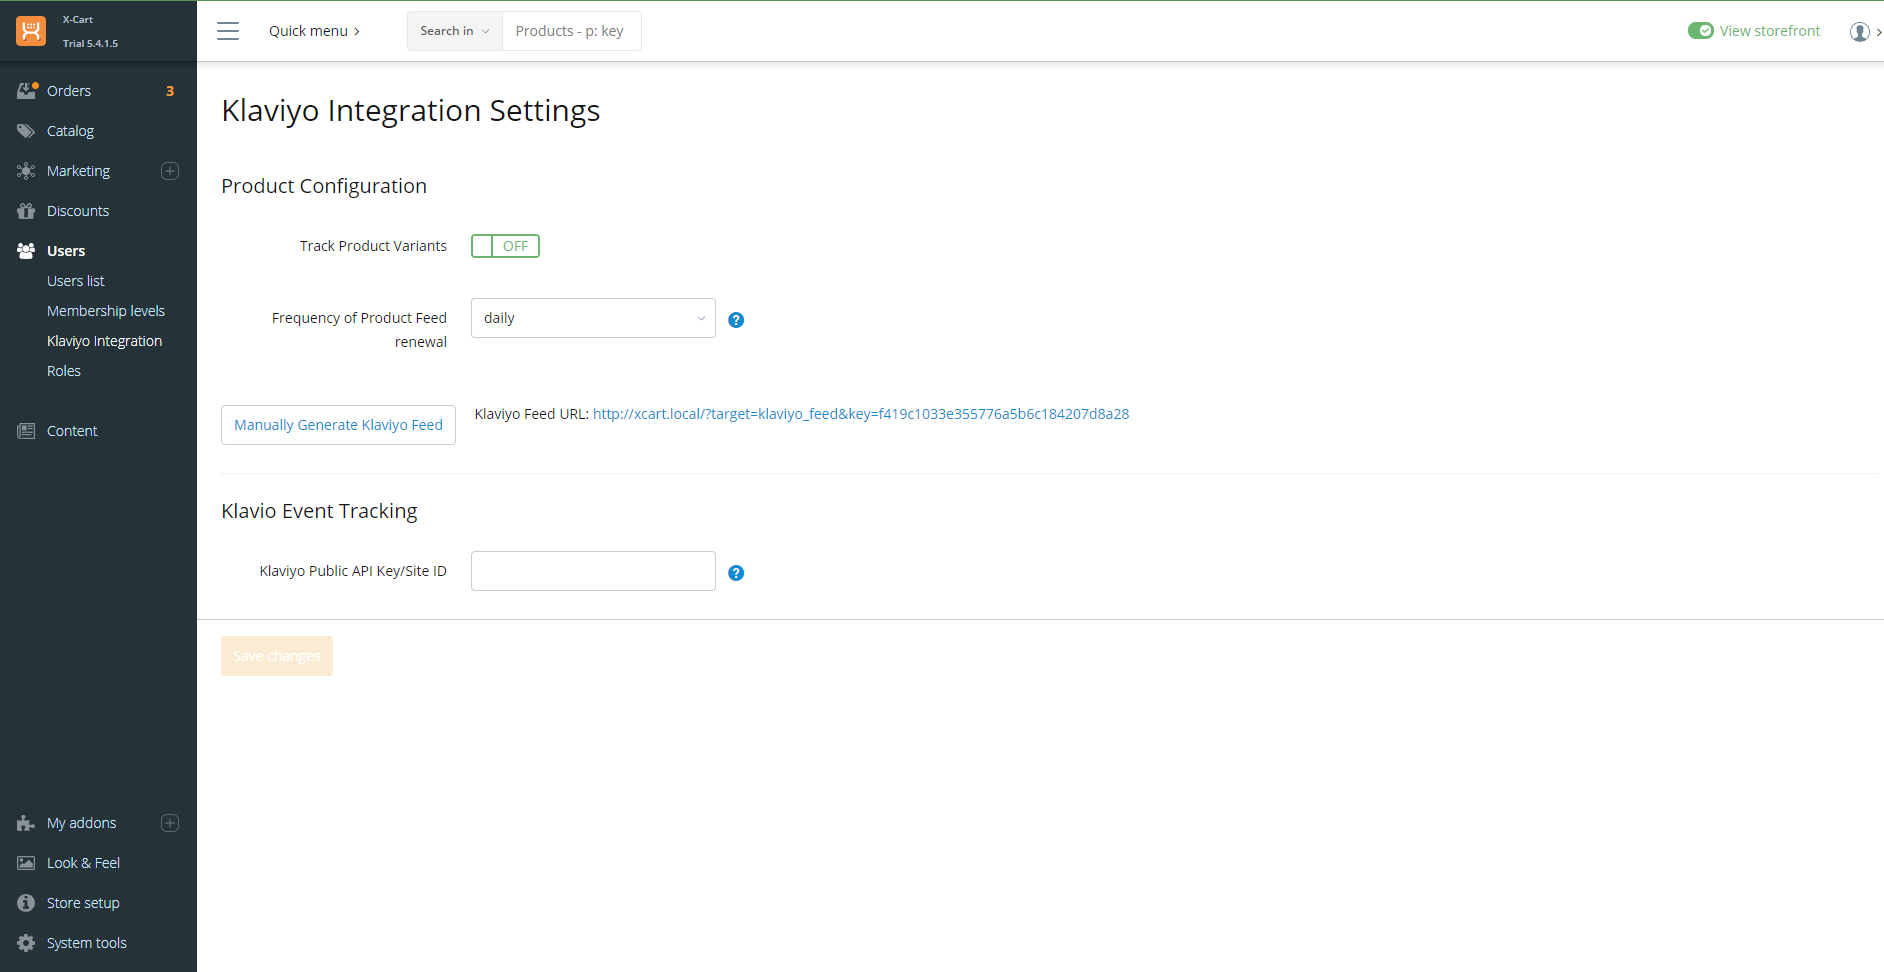Open Catalog in the sidebar
Image resolution: width=1884 pixels, height=972 pixels.
tap(70, 131)
